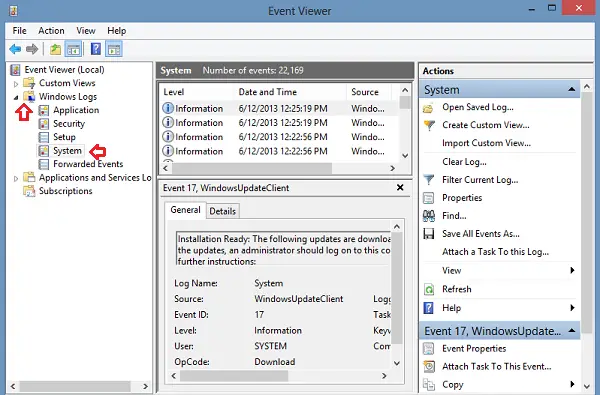
Task: Click console tree horizontal scrollbar thumb
Action: tap(75, 386)
